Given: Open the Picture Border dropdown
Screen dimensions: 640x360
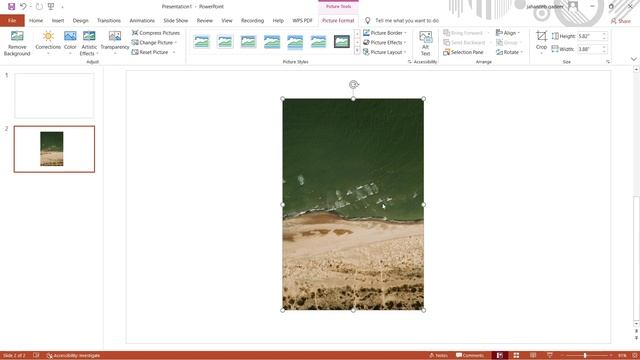Looking at the screenshot, I should tap(385, 33).
